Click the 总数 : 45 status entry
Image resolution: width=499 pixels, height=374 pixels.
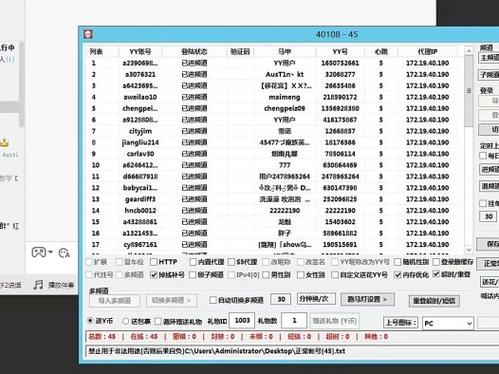[102, 336]
